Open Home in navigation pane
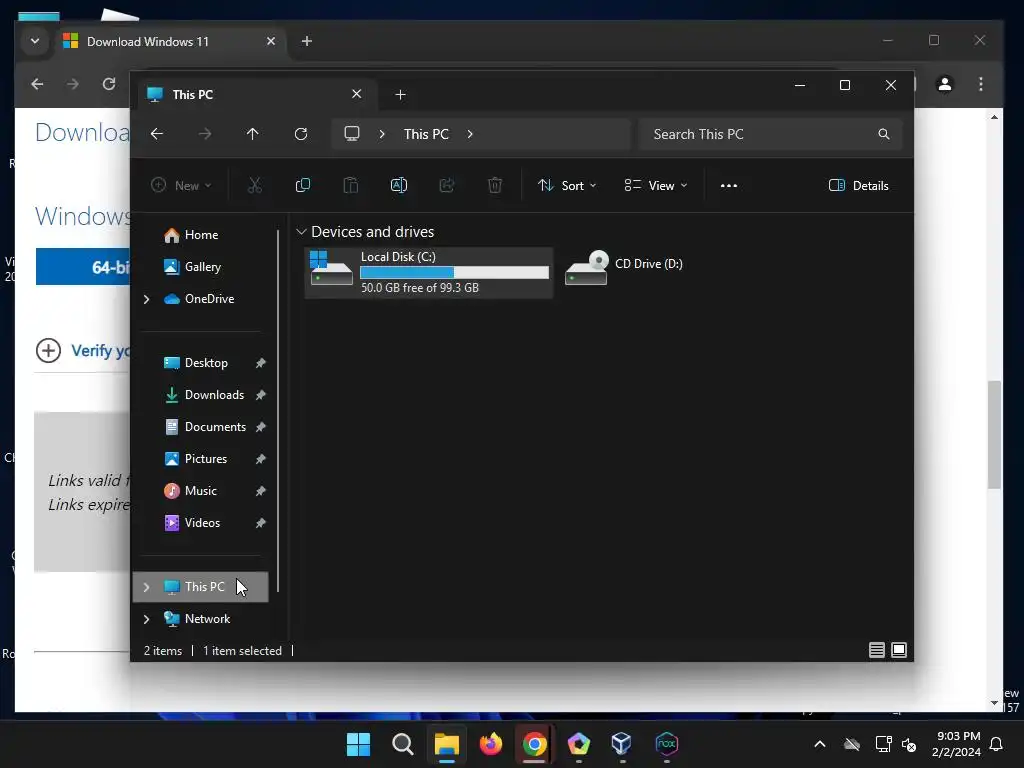 (200, 235)
